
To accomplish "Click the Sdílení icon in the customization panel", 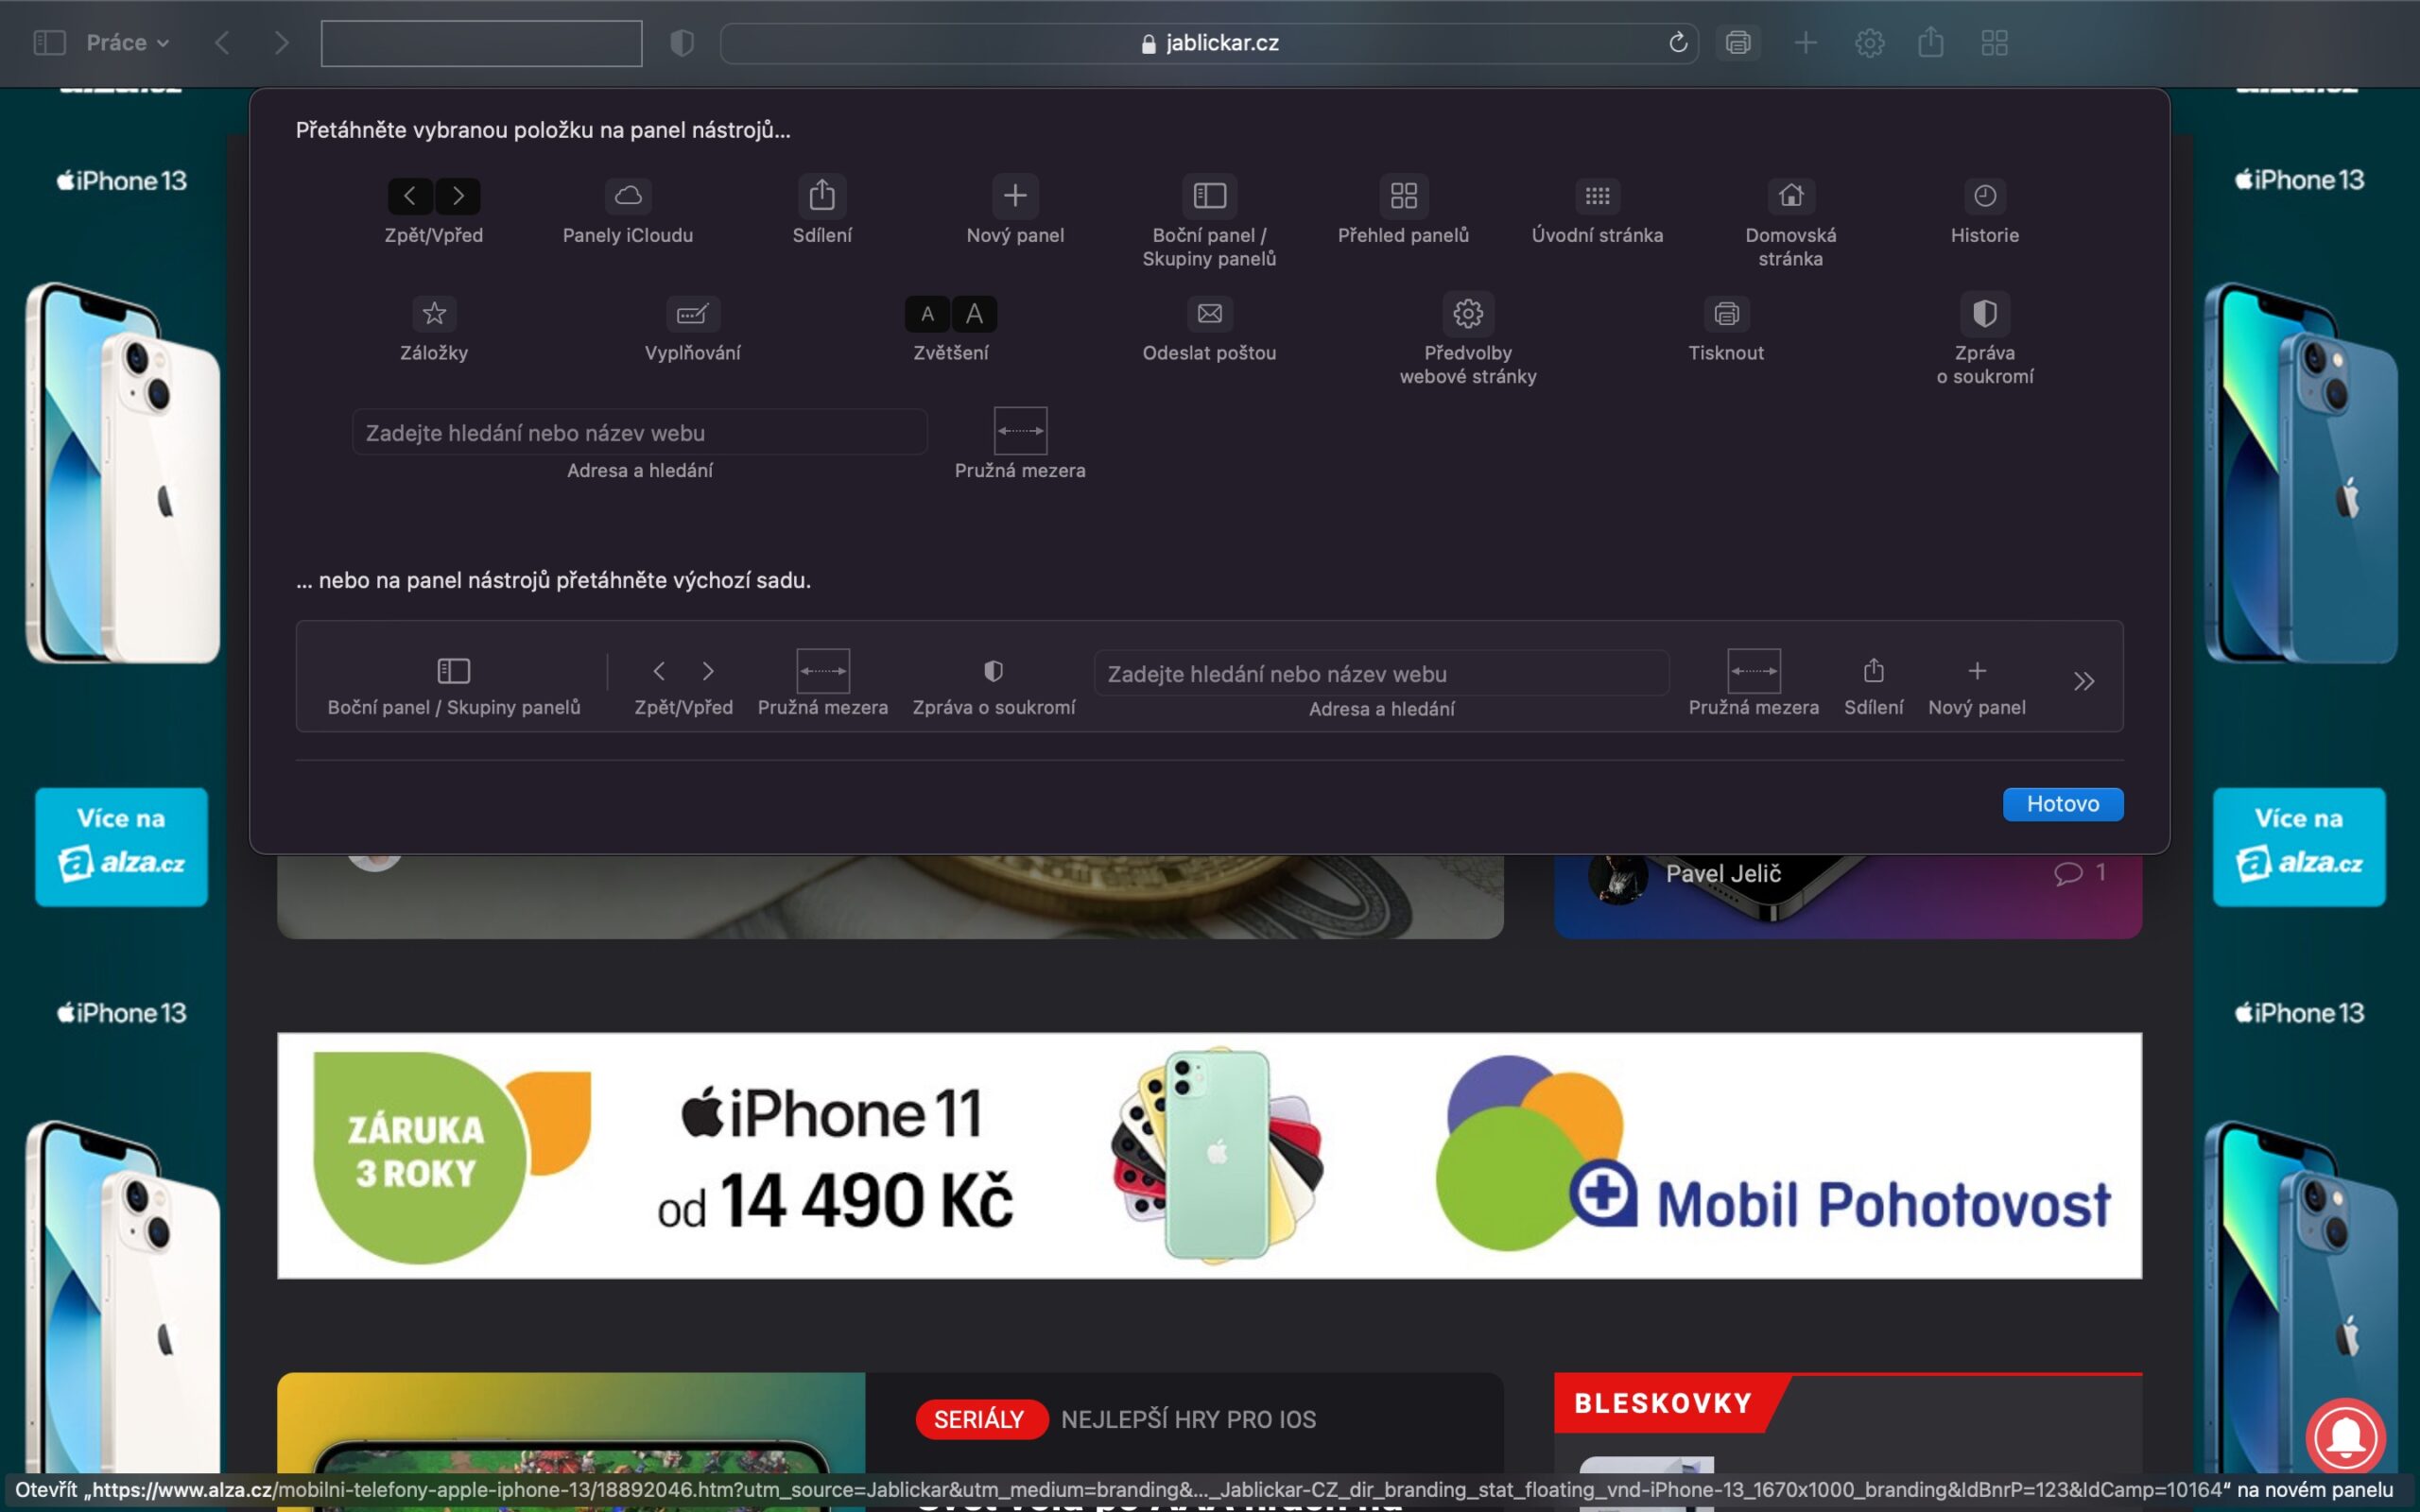I will point(822,196).
